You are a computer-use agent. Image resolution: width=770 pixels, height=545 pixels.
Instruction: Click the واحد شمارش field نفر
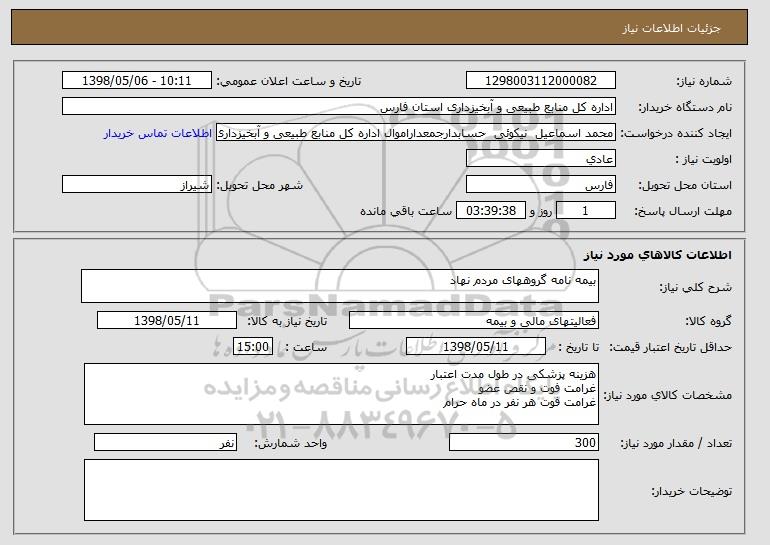click(x=165, y=442)
